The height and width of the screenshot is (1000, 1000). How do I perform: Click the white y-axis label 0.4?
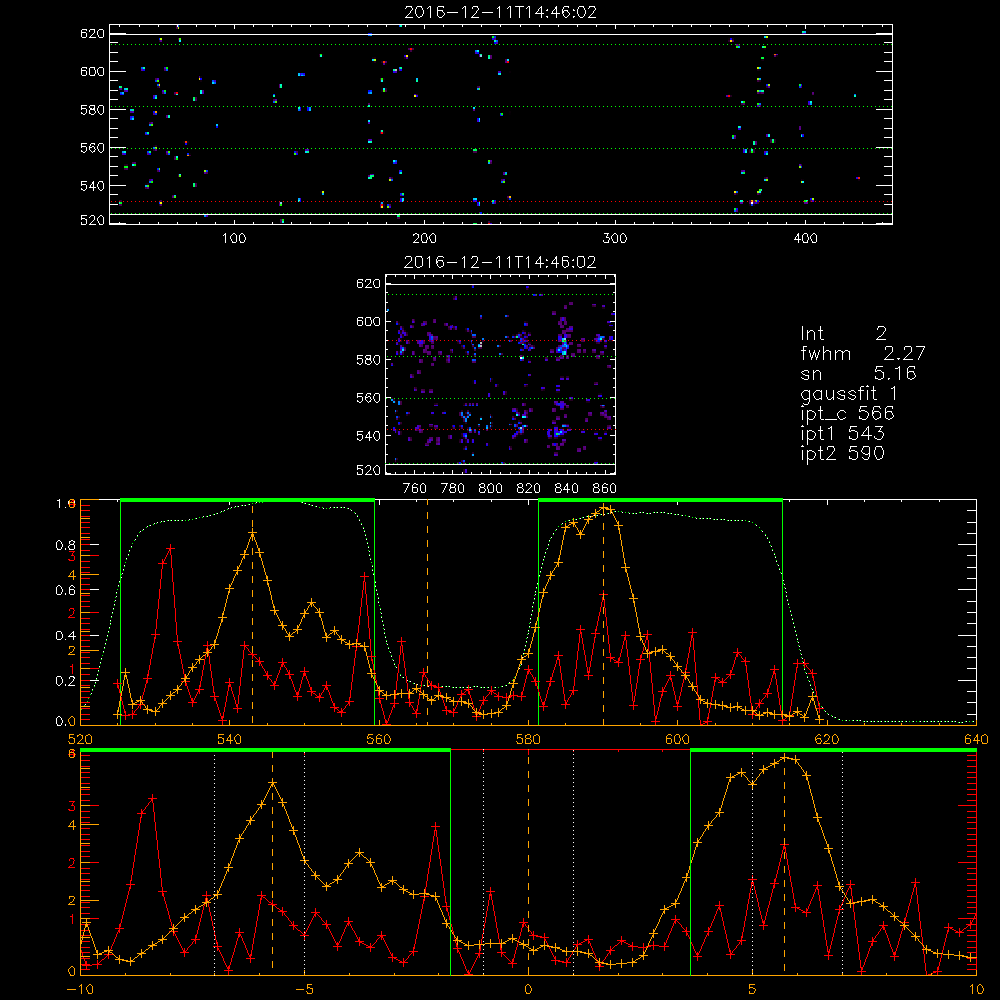tap(66, 635)
